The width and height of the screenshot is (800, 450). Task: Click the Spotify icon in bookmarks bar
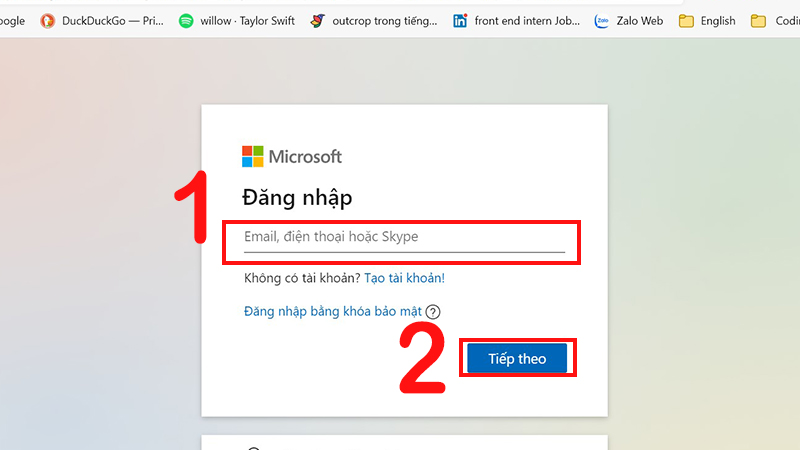pos(186,20)
